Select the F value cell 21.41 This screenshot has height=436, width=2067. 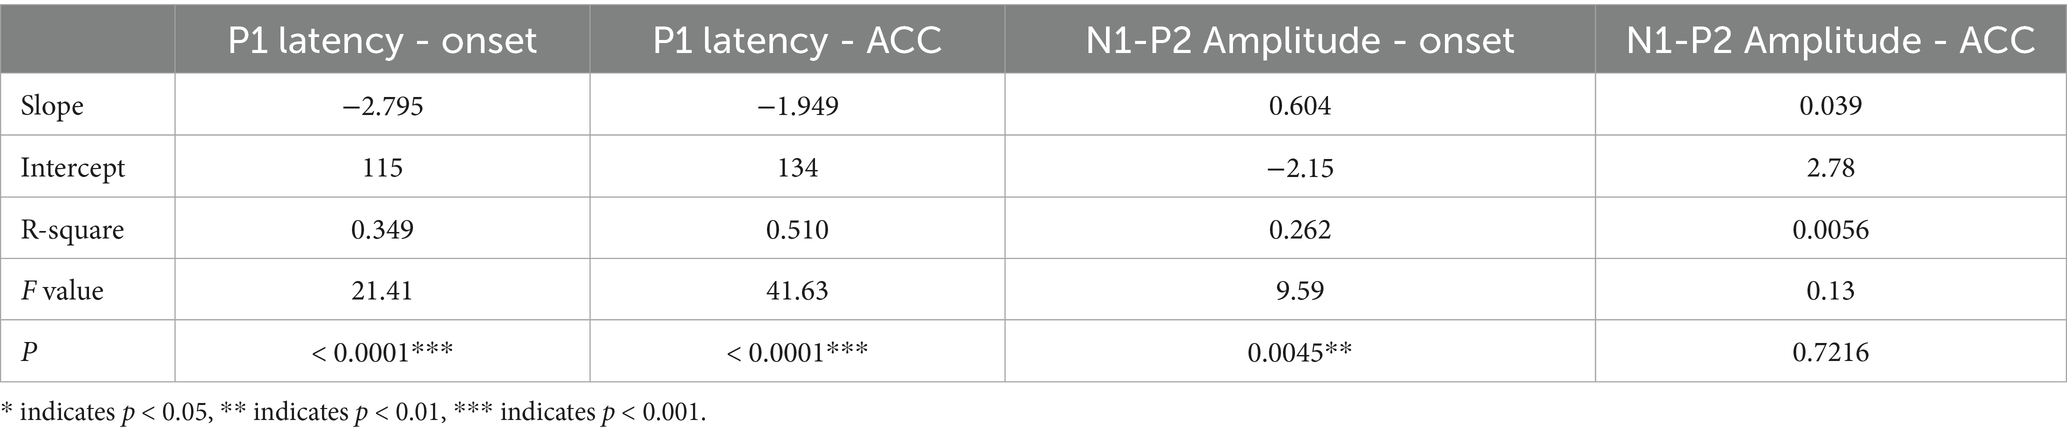(x=382, y=291)
